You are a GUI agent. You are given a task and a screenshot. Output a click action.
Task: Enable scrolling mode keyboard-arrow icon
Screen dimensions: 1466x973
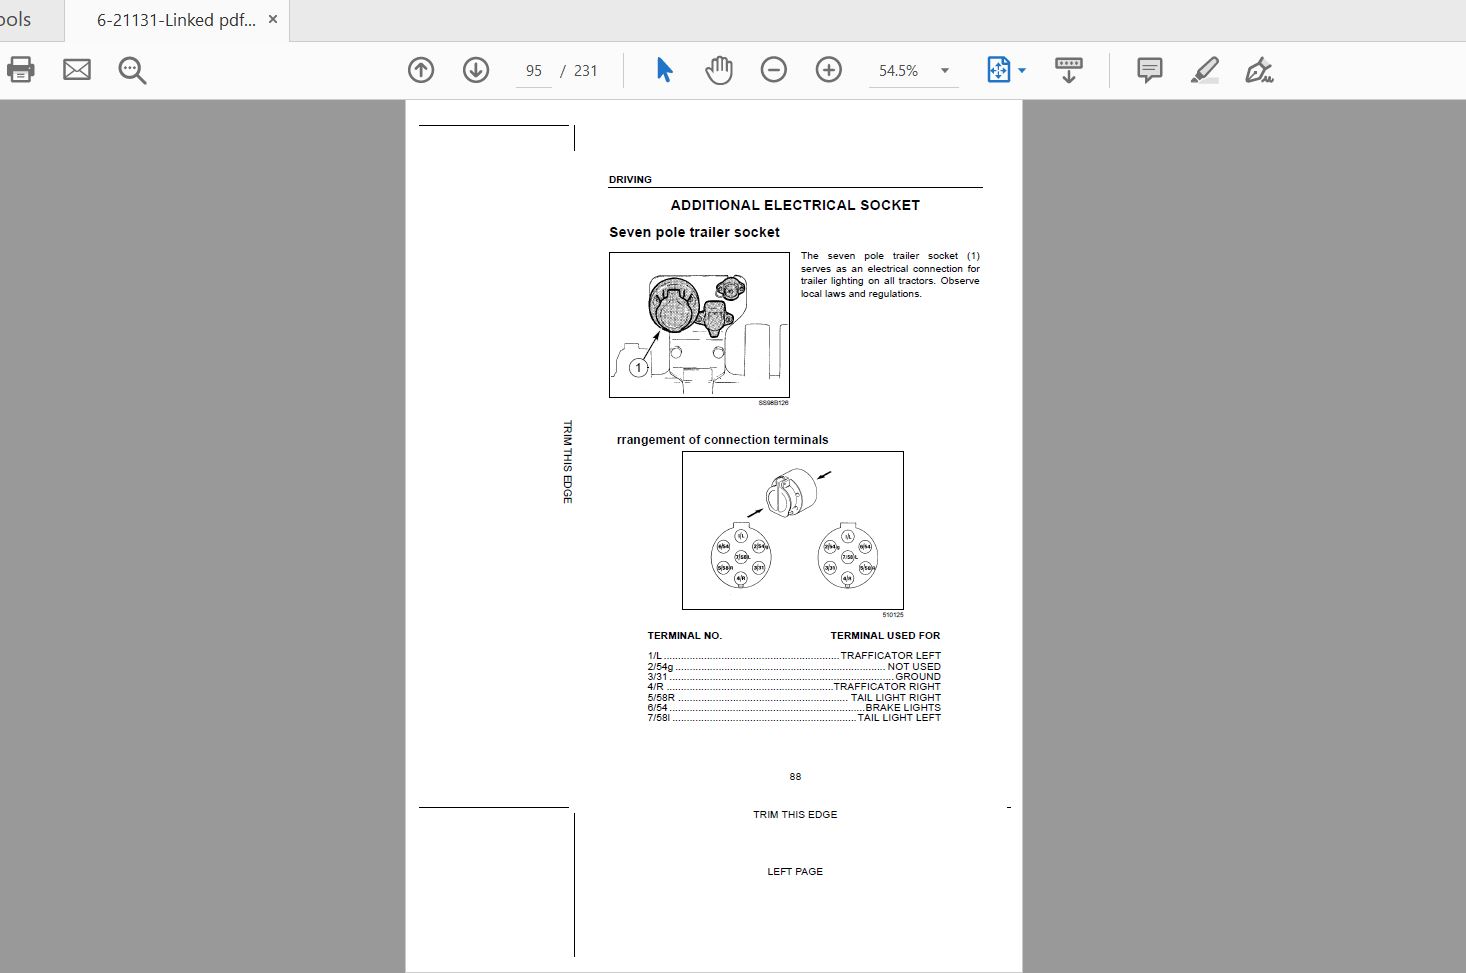point(1069,70)
